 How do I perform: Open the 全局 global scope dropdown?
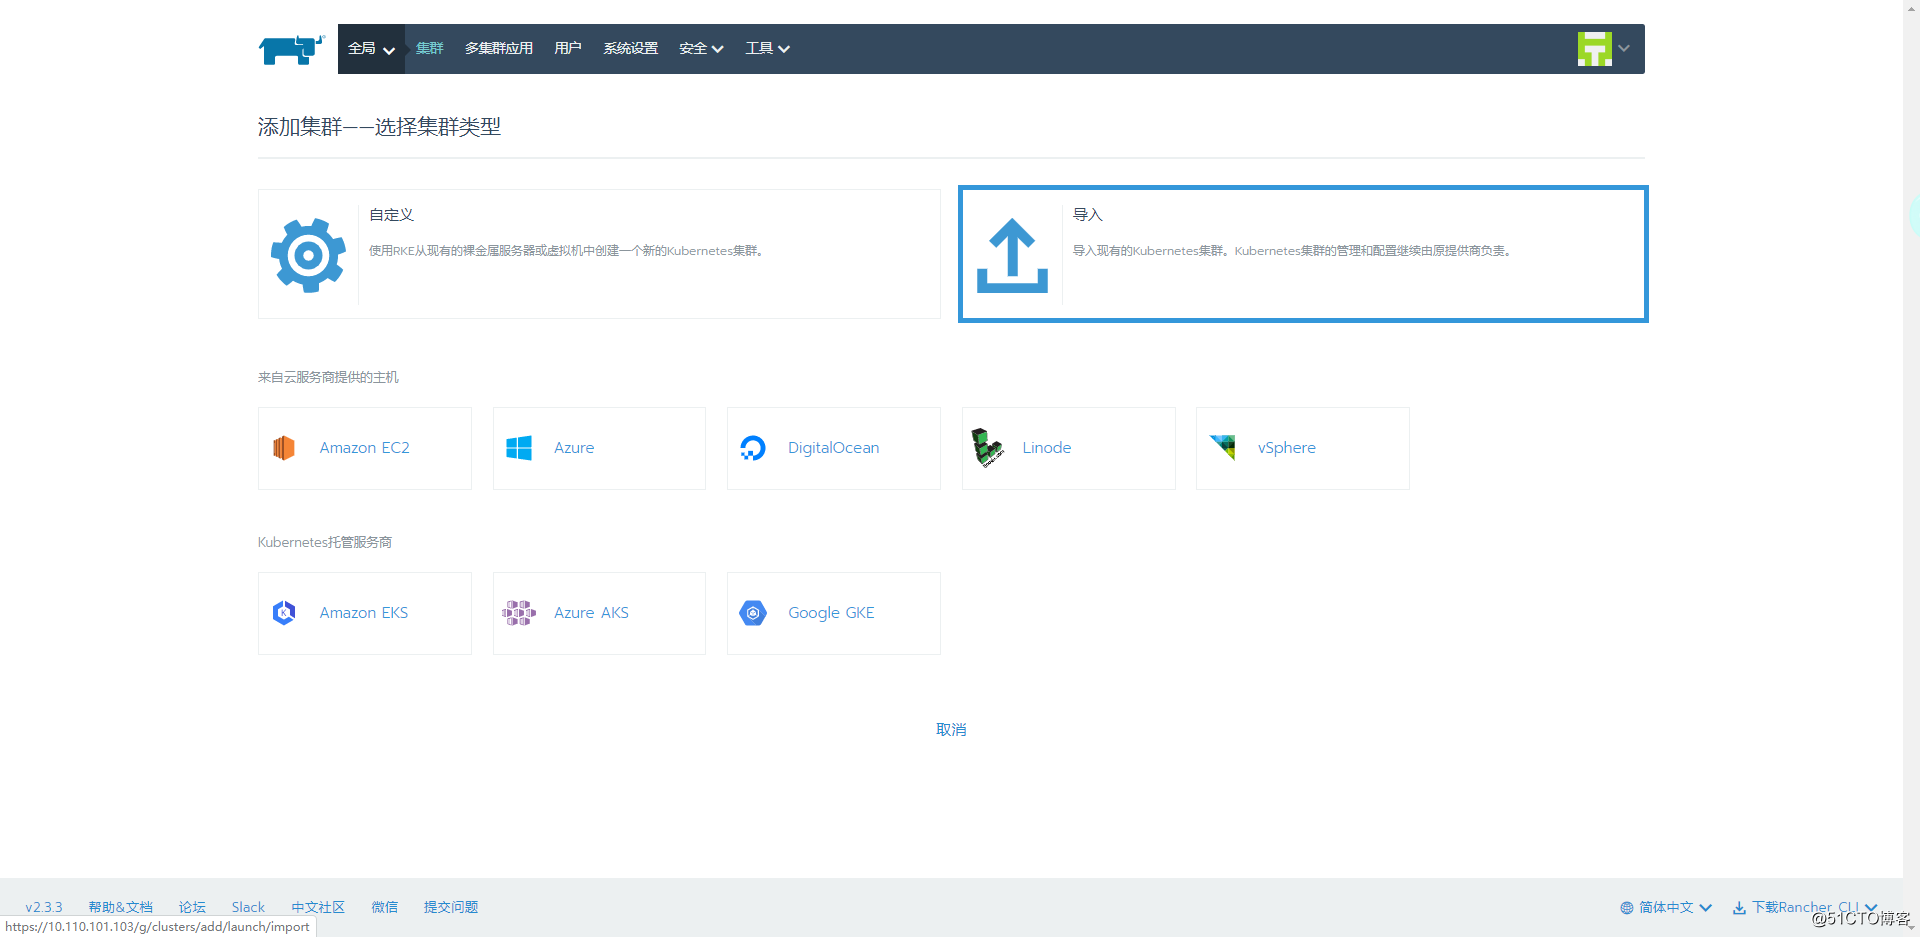click(371, 49)
